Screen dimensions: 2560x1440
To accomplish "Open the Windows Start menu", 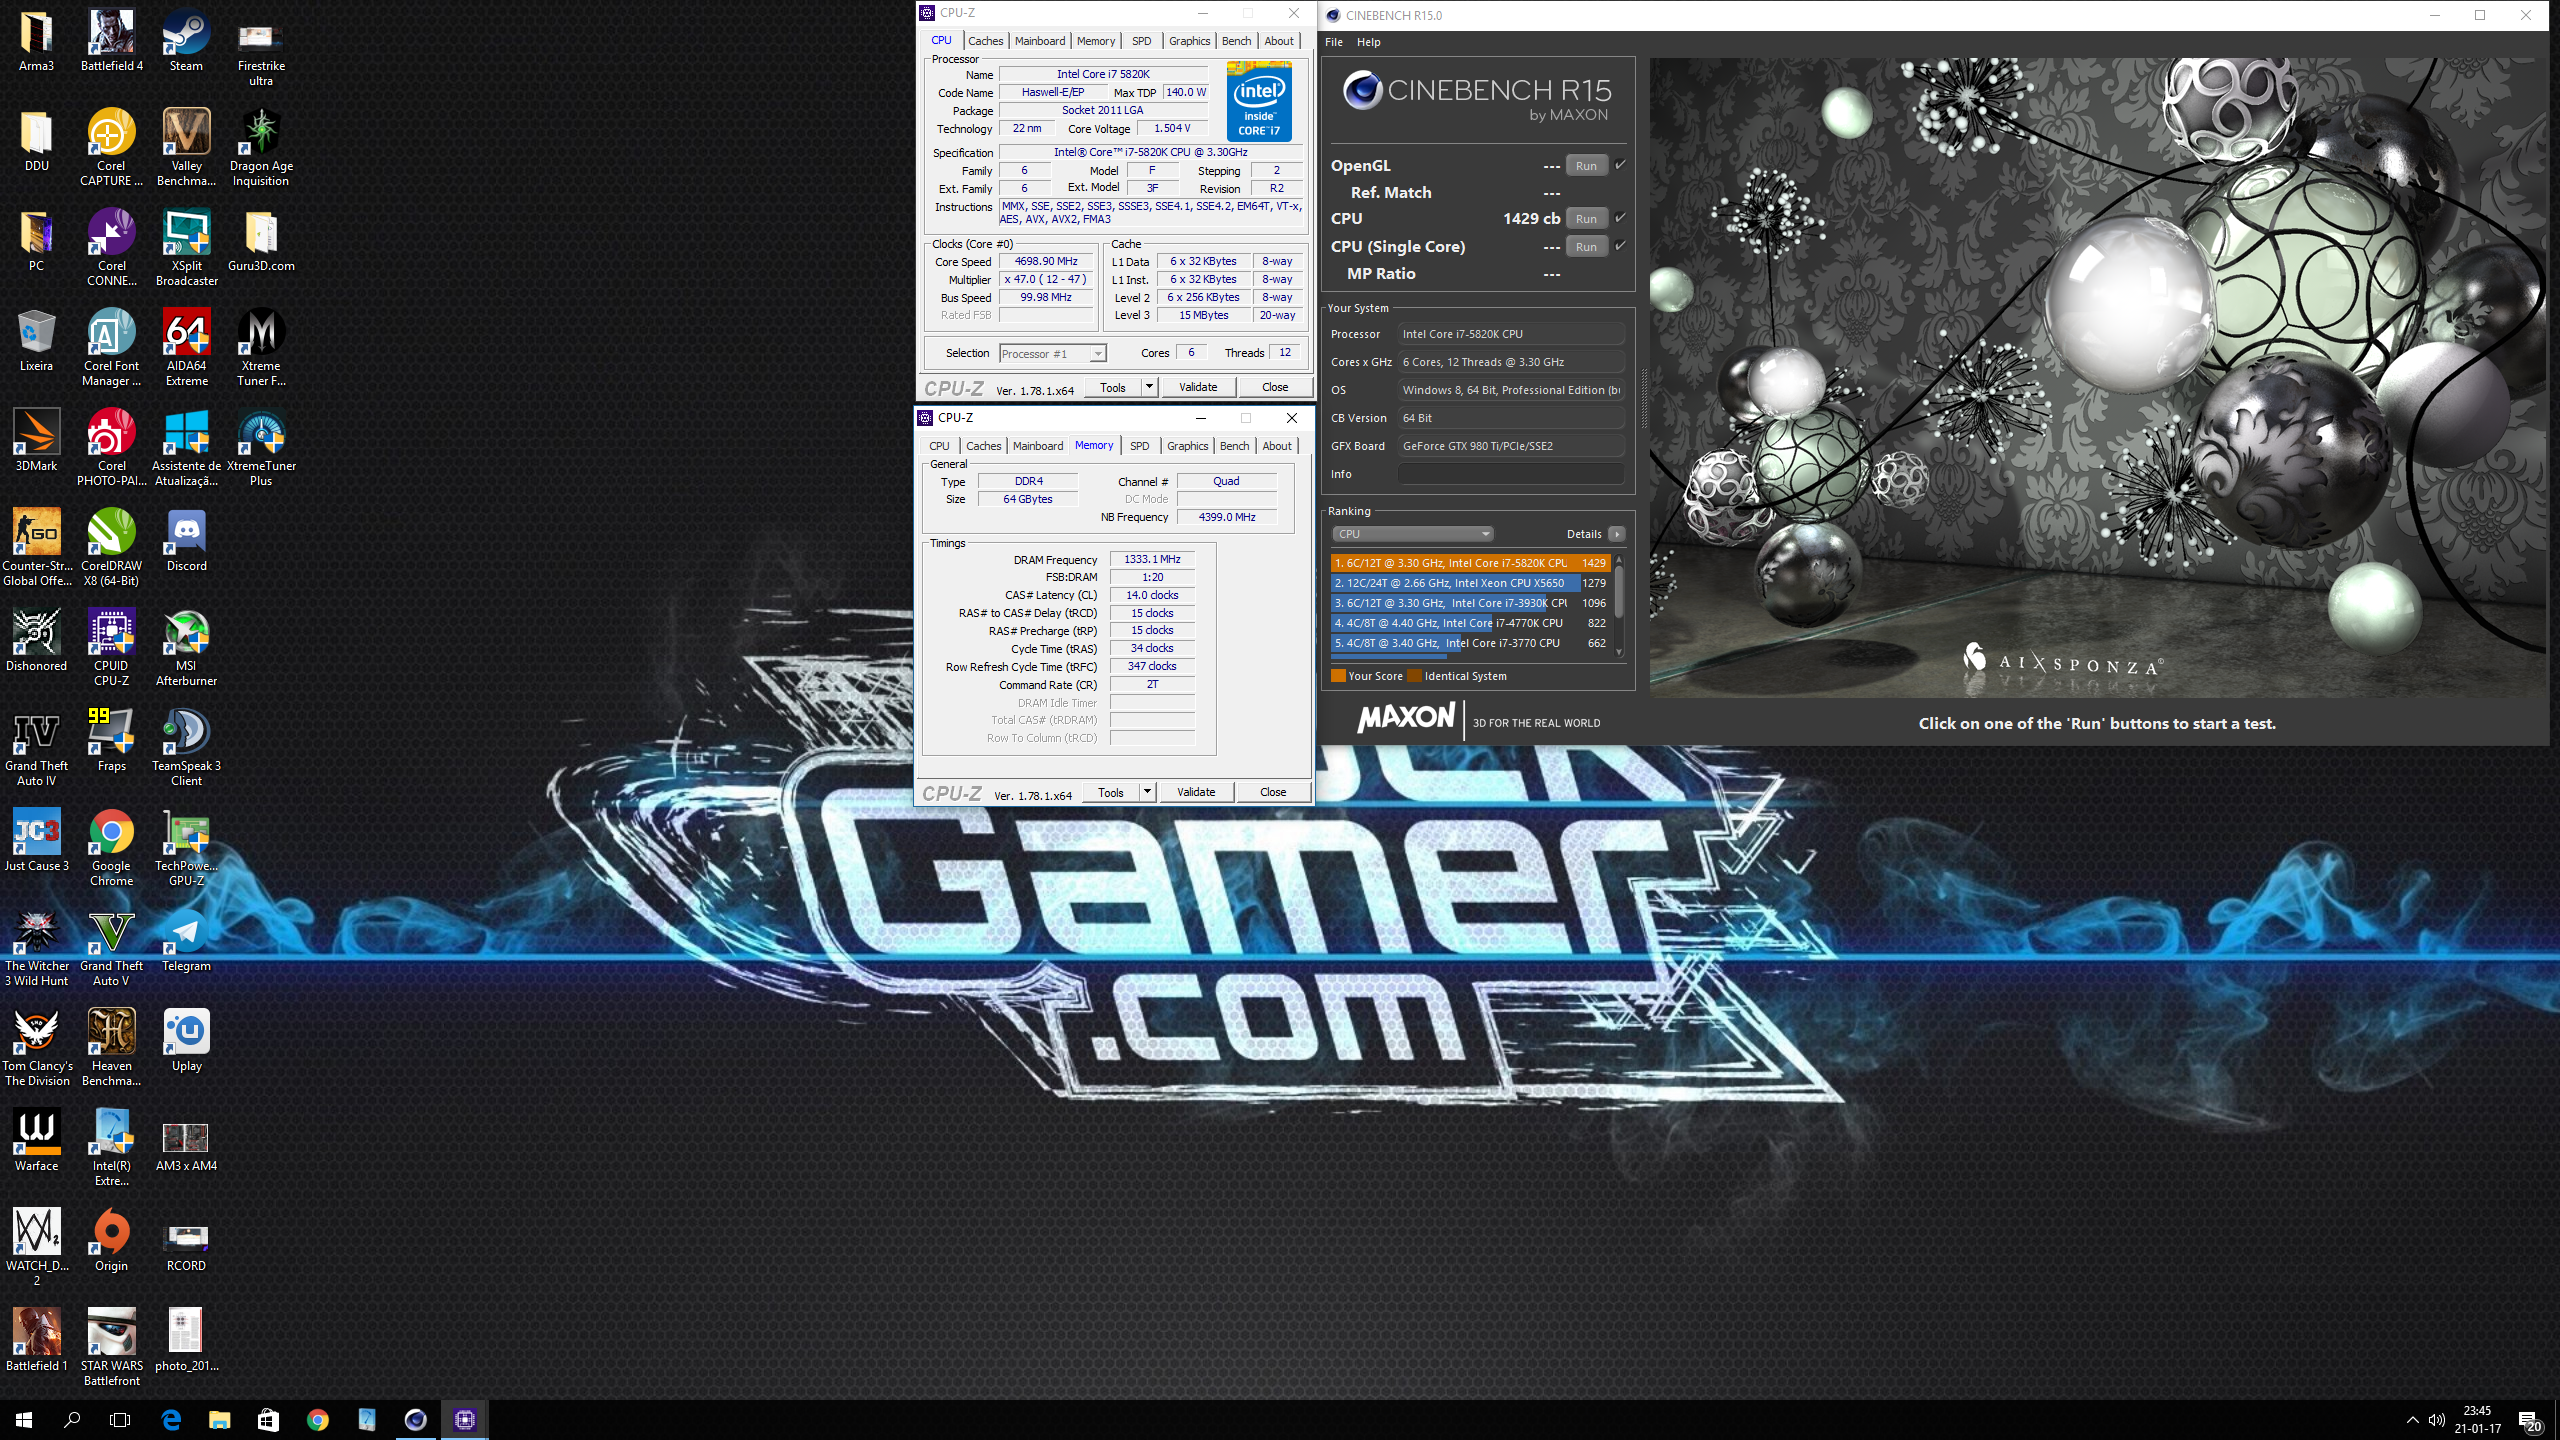I will [24, 1419].
